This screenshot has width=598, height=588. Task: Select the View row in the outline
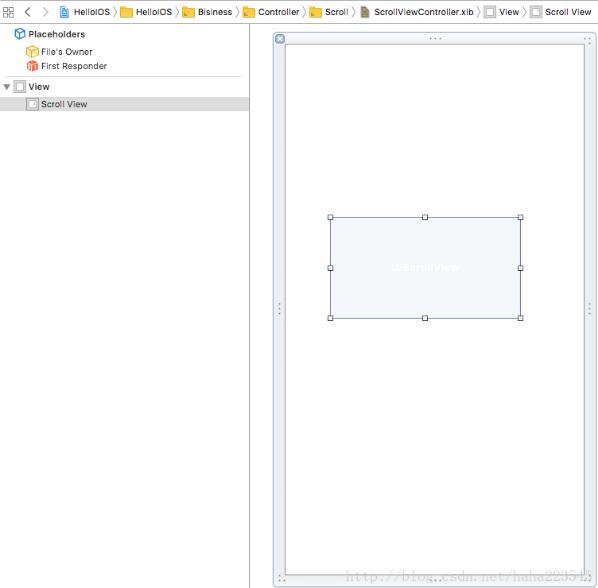tap(124, 87)
